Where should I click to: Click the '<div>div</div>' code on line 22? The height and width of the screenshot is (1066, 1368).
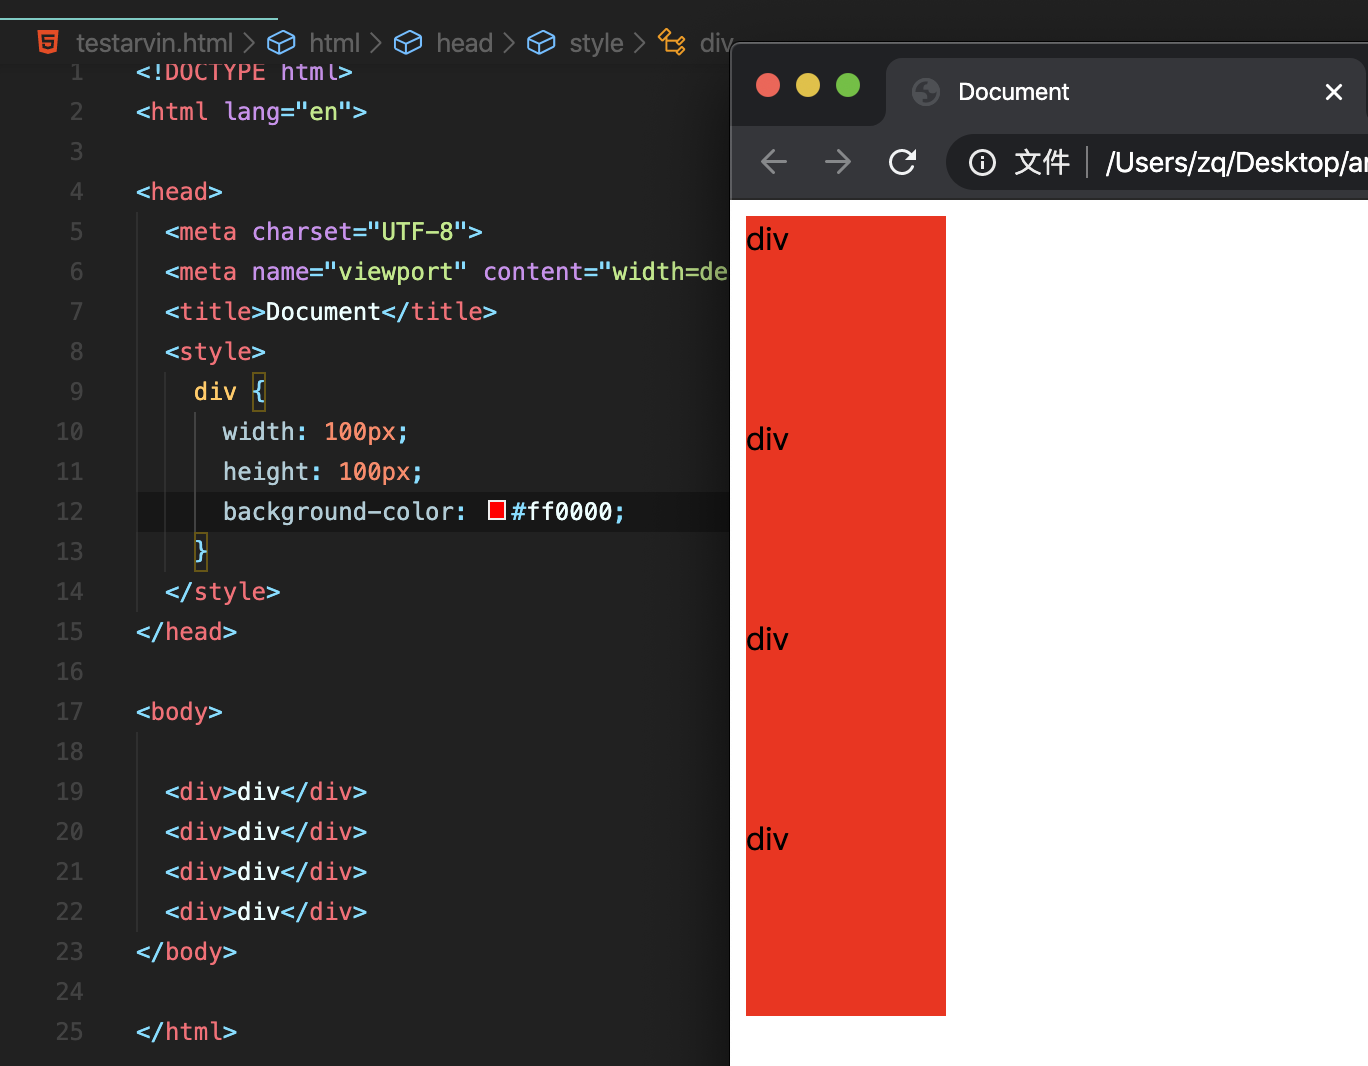(266, 912)
